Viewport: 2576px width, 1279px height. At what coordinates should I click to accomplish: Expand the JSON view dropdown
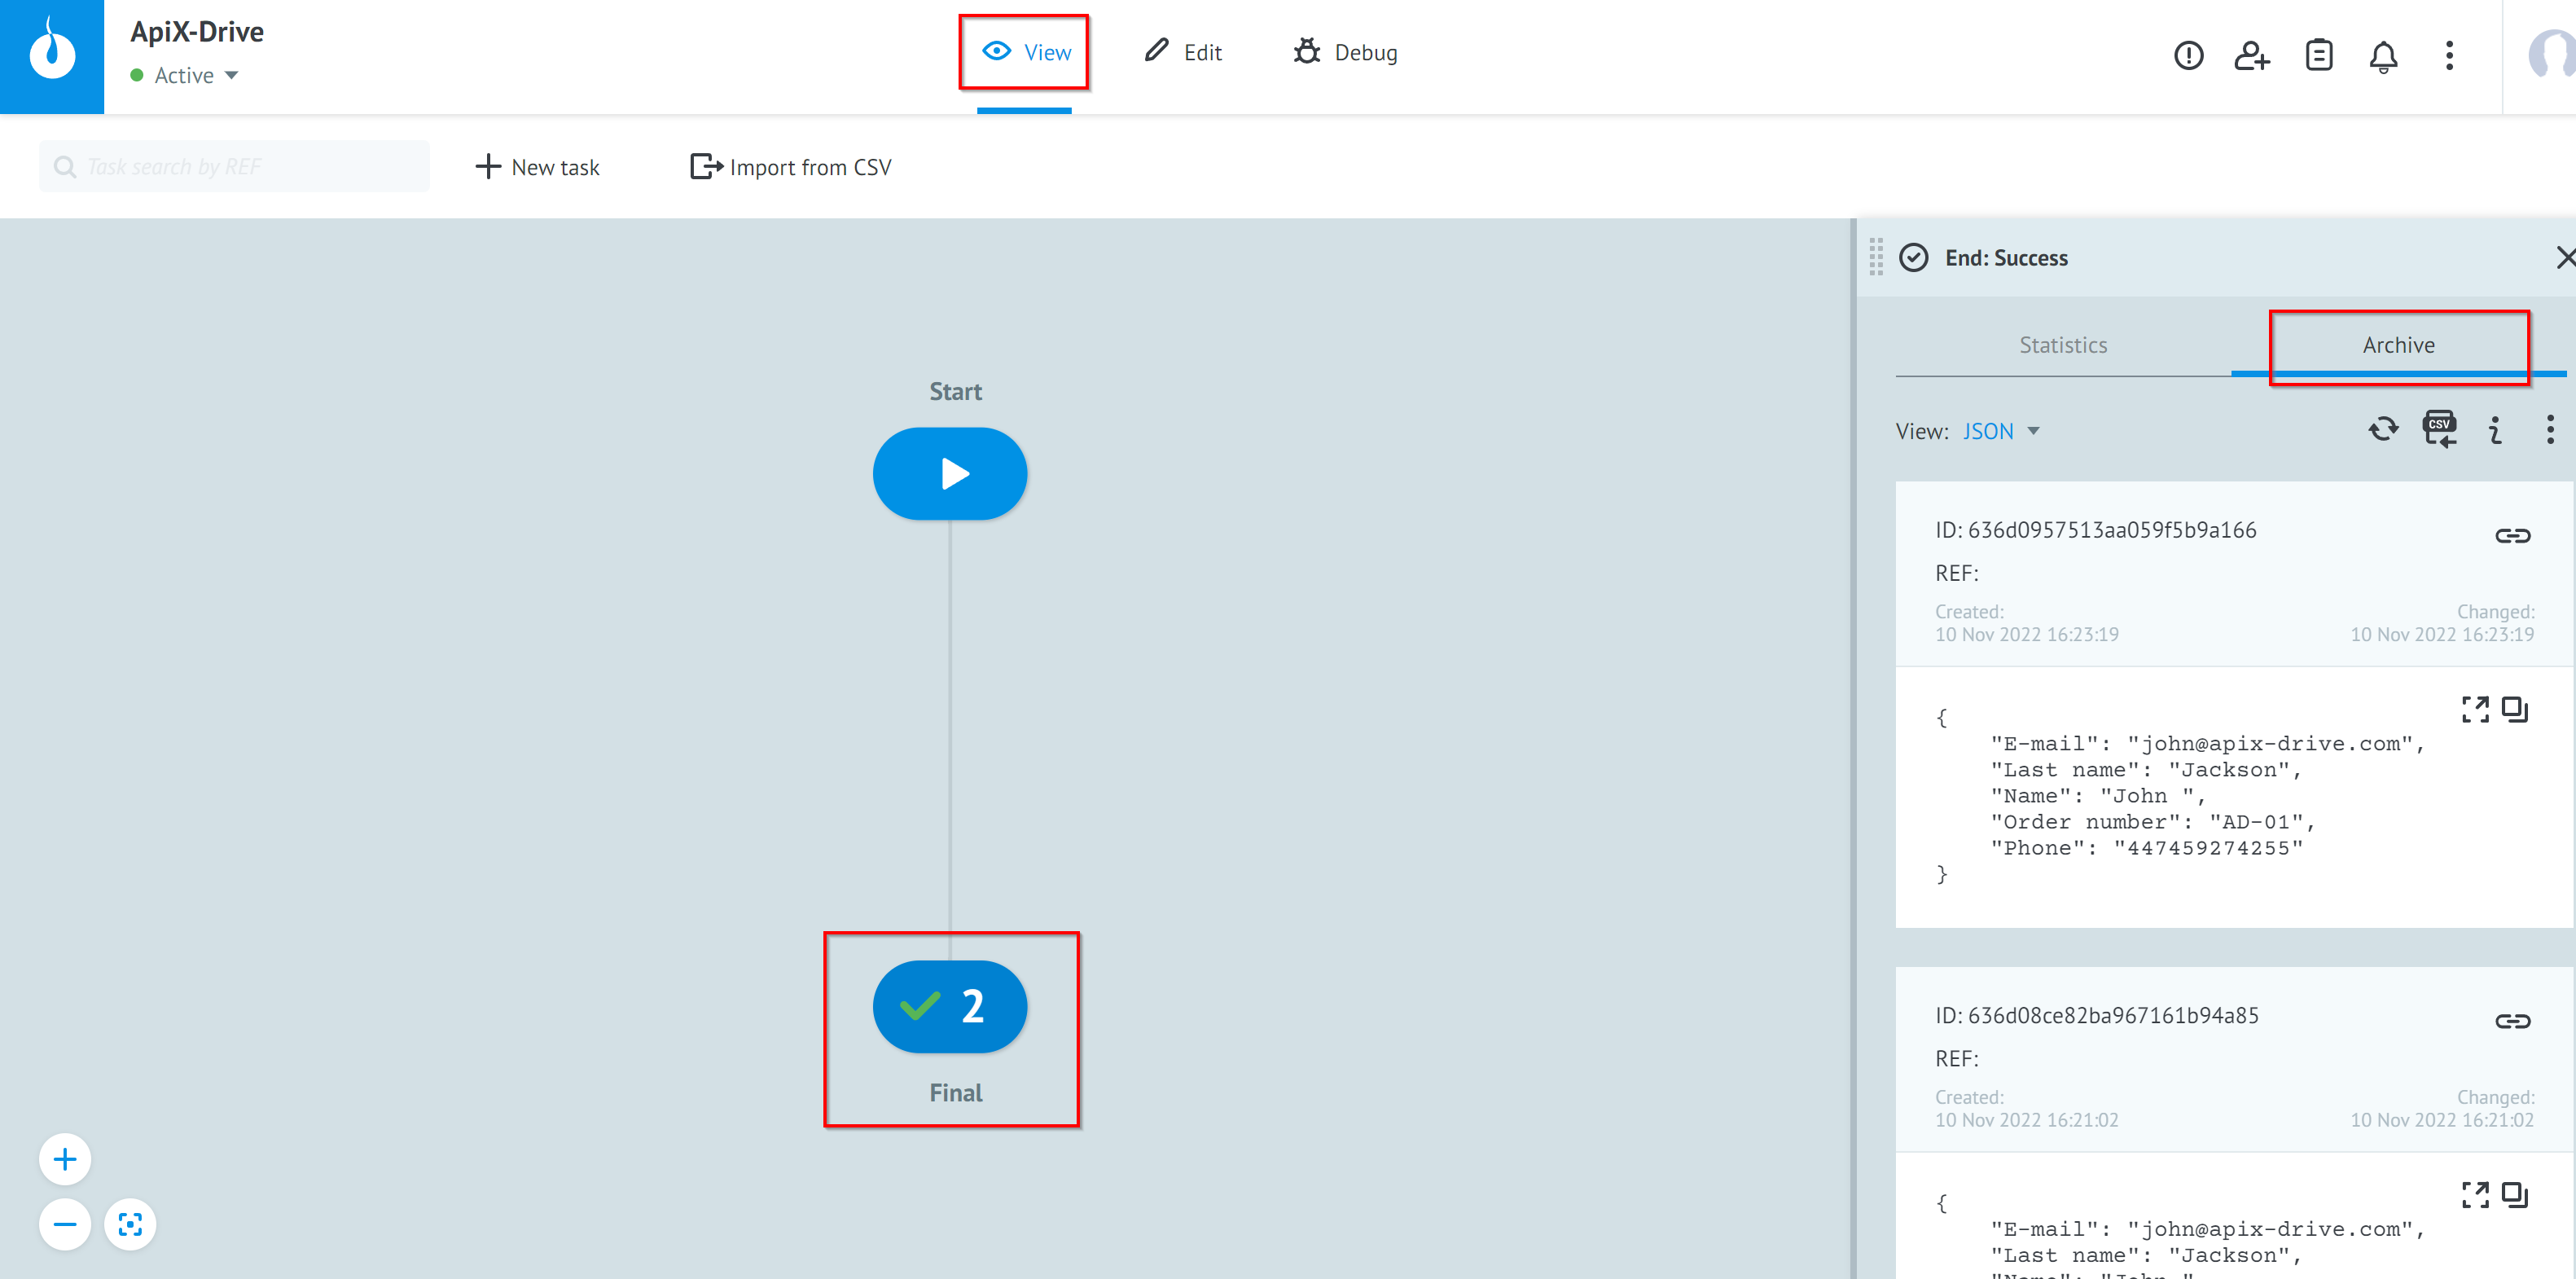tap(1999, 432)
